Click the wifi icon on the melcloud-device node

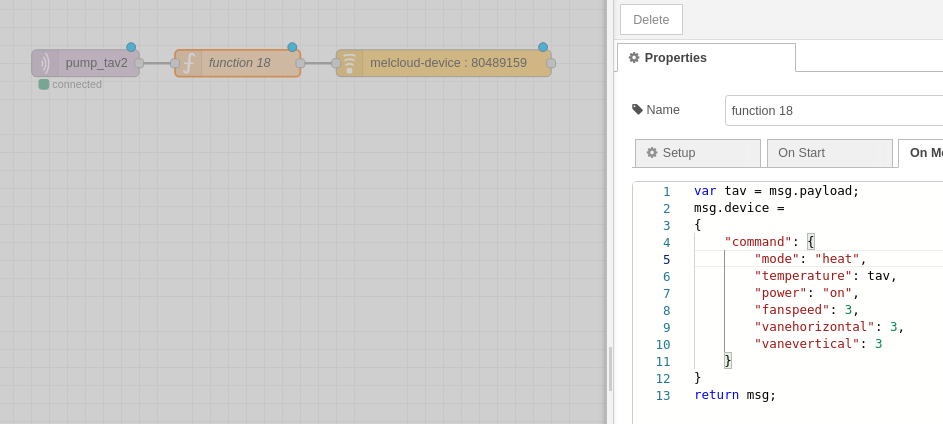click(x=349, y=63)
